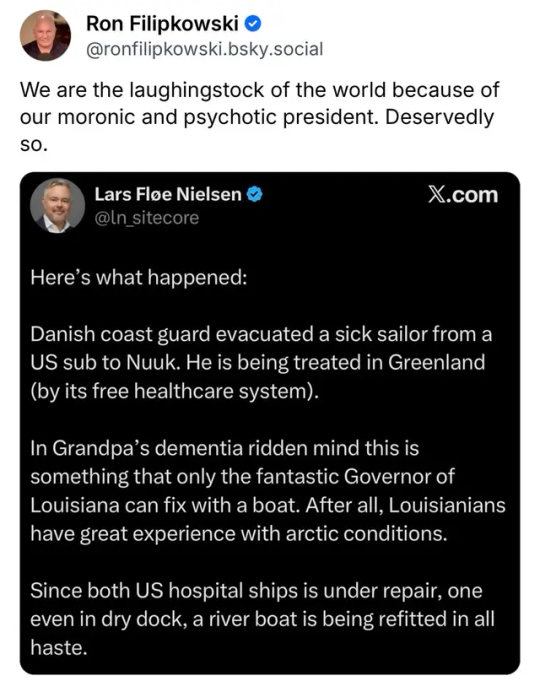Click the X.com source label
540x681 pixels.
463,195
